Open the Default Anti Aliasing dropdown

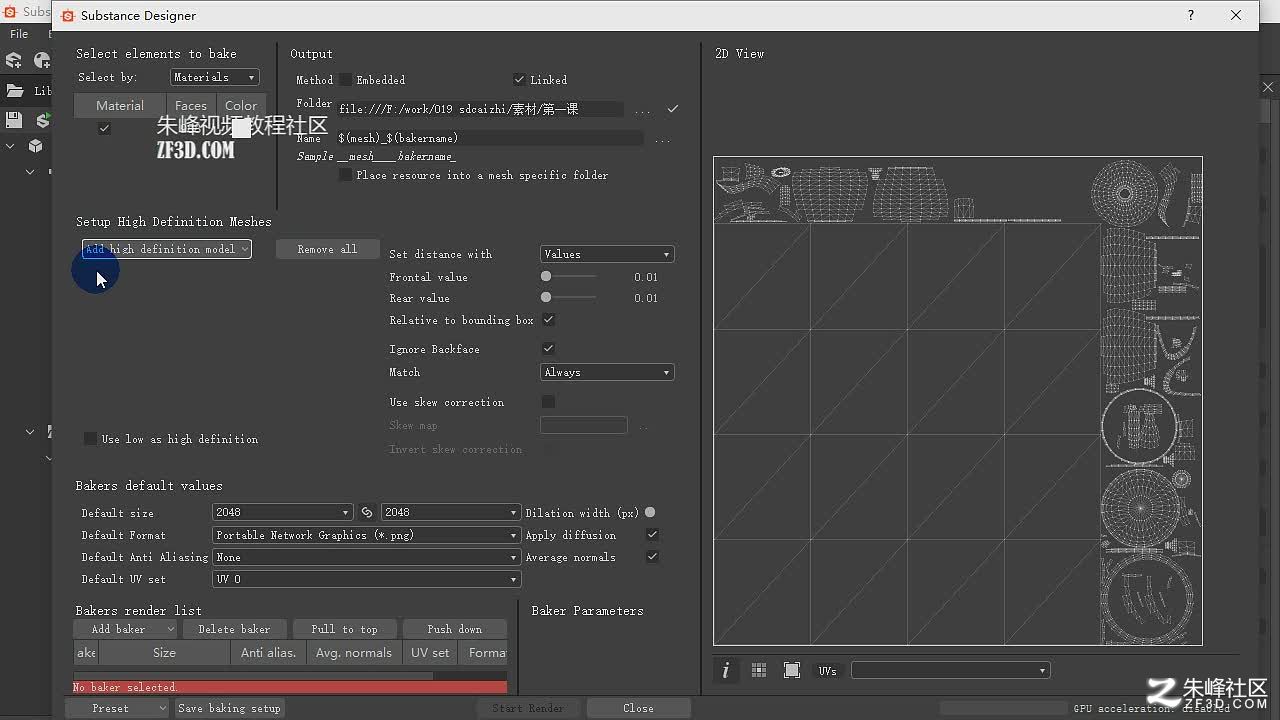click(366, 557)
